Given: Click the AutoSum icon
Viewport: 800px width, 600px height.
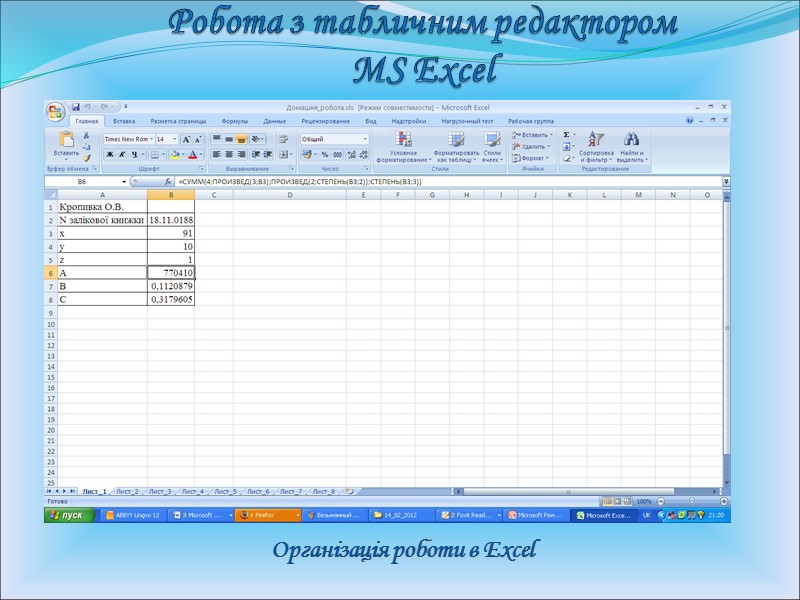Looking at the screenshot, I should point(567,134).
